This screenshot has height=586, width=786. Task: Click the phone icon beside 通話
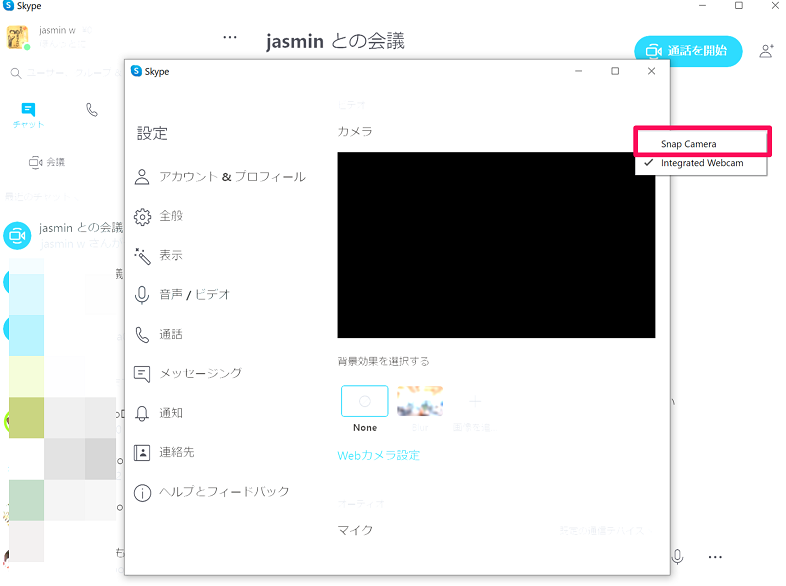coord(142,334)
